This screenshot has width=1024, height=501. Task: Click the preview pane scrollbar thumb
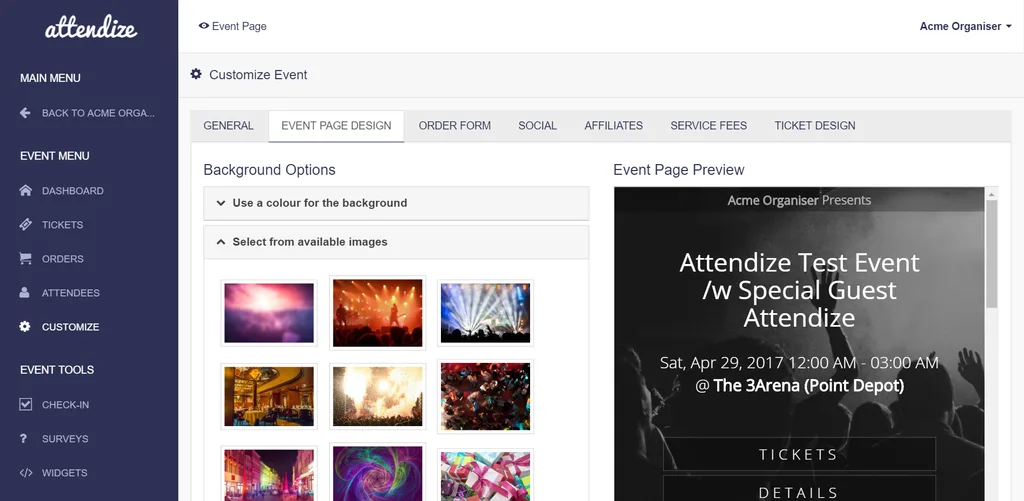(991, 253)
